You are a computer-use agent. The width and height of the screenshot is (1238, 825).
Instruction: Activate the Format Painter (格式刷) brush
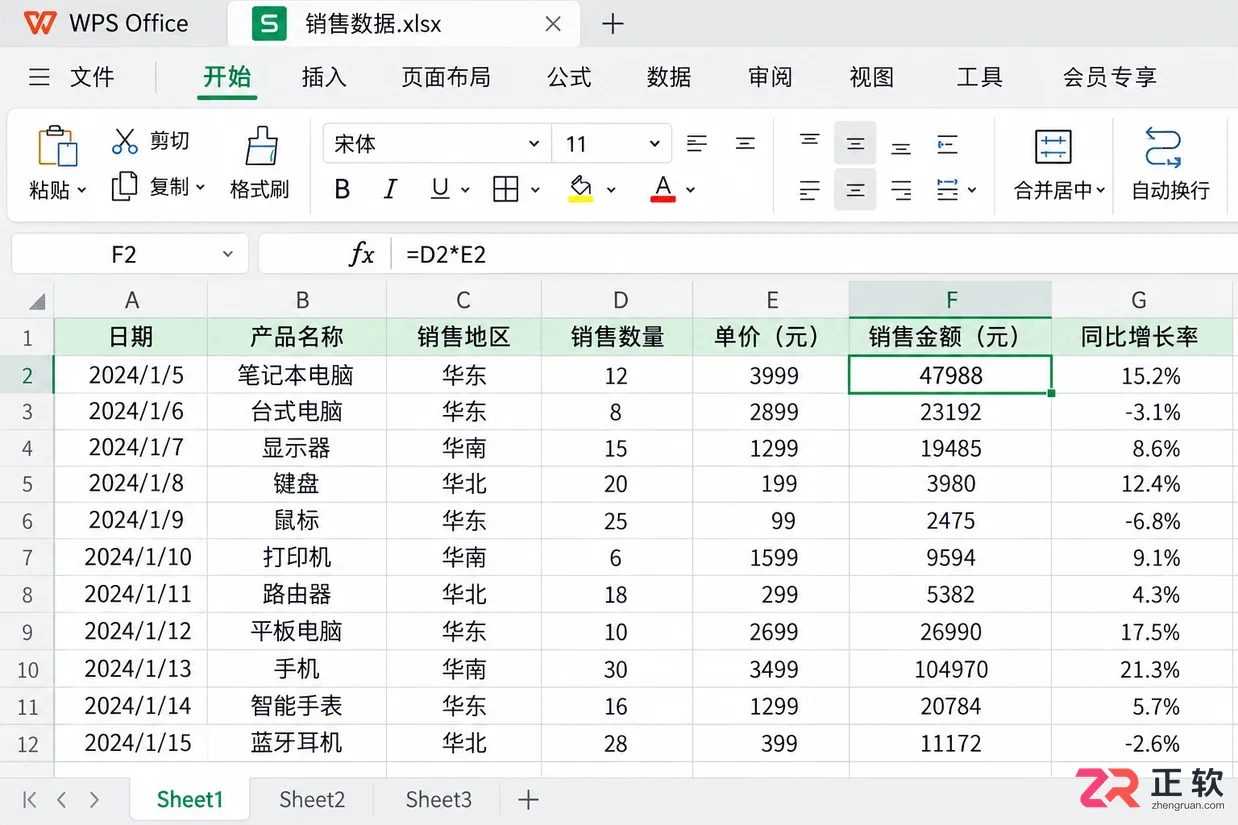click(261, 146)
